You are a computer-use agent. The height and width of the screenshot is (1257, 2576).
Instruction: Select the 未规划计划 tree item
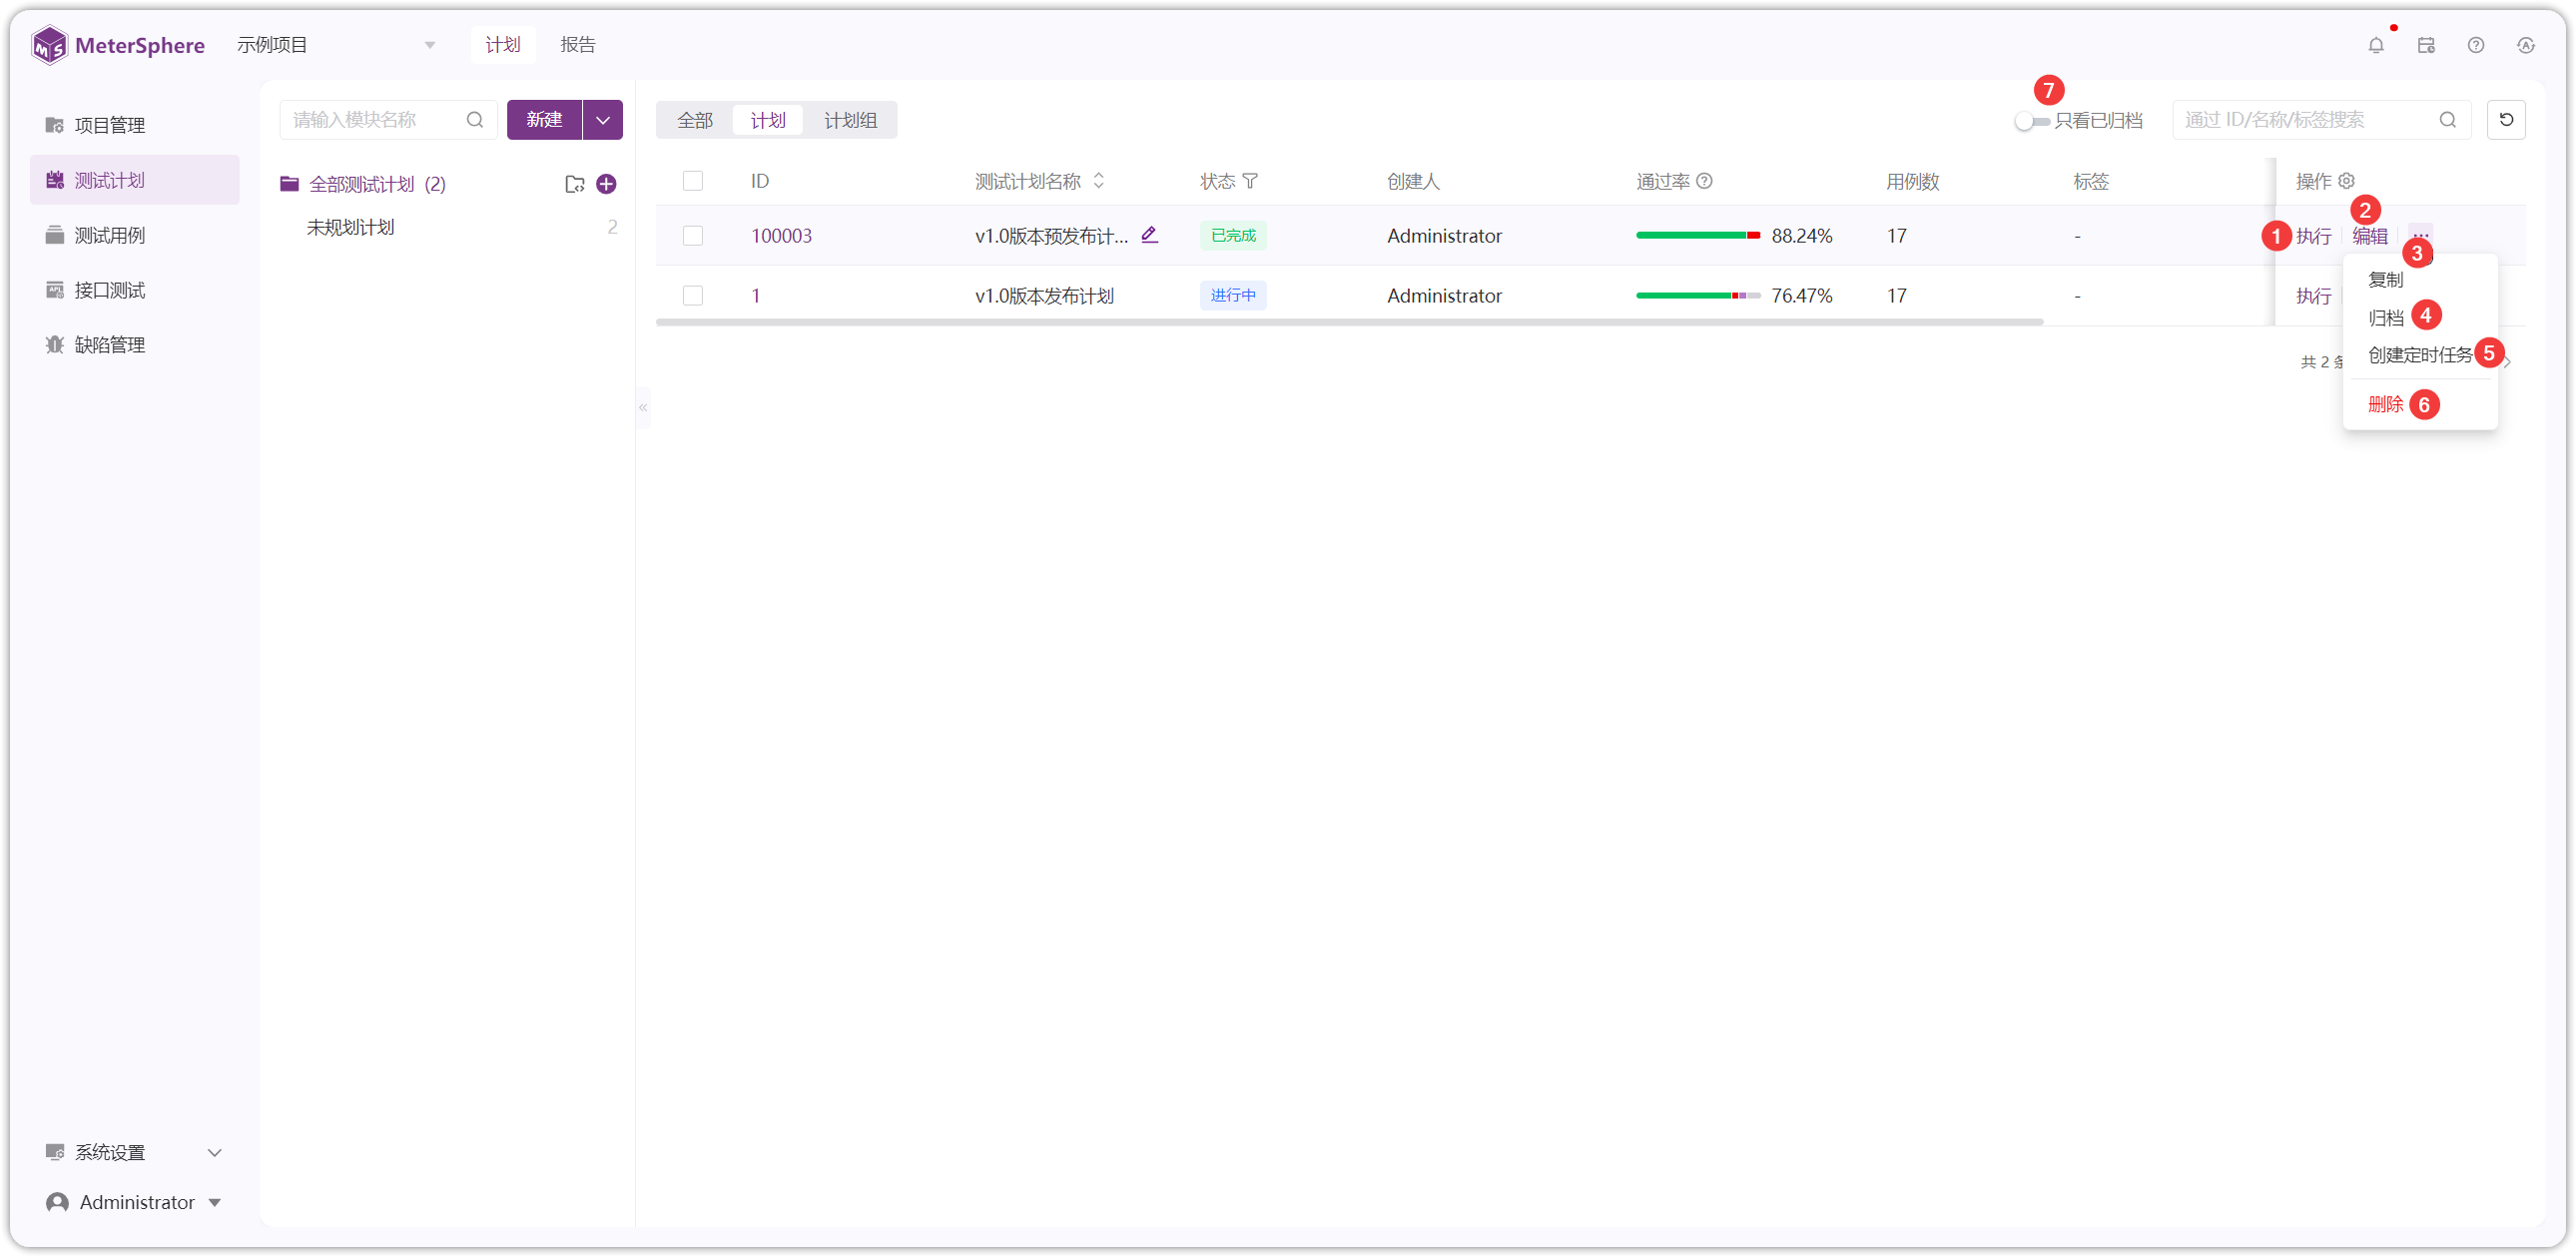(x=350, y=228)
